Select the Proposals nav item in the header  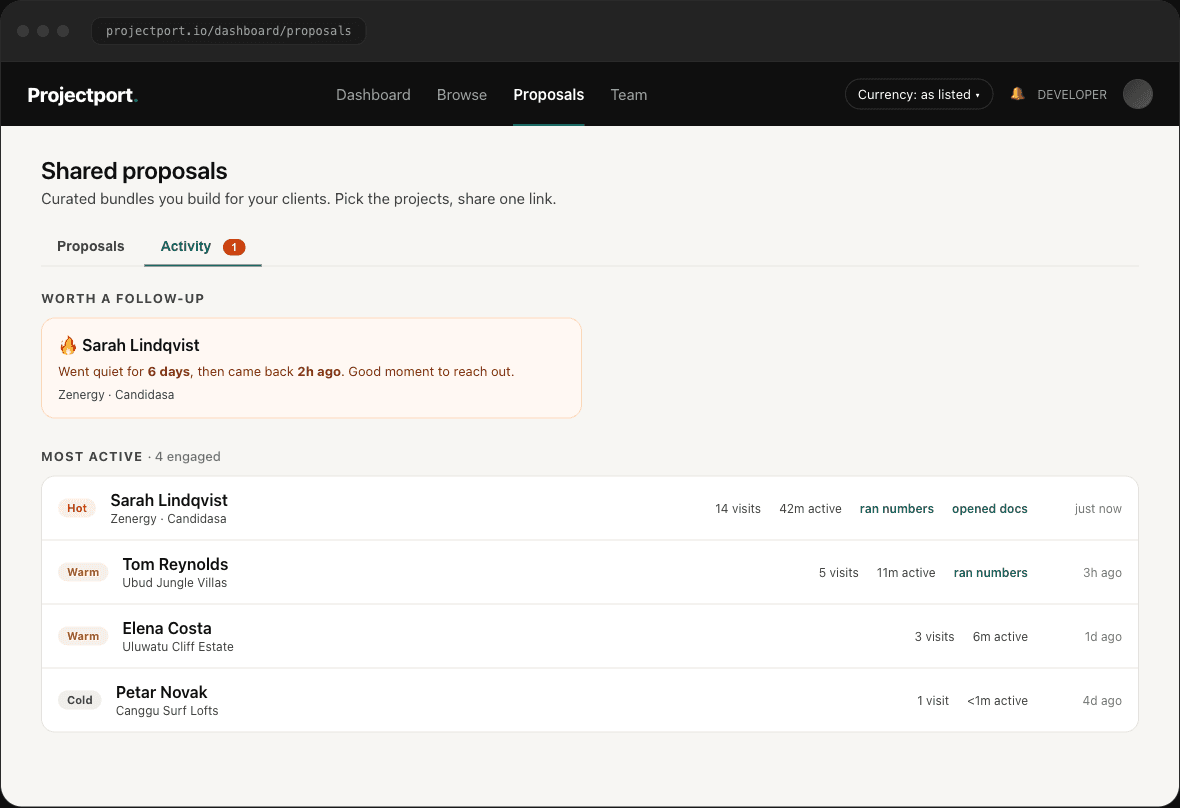coord(549,95)
